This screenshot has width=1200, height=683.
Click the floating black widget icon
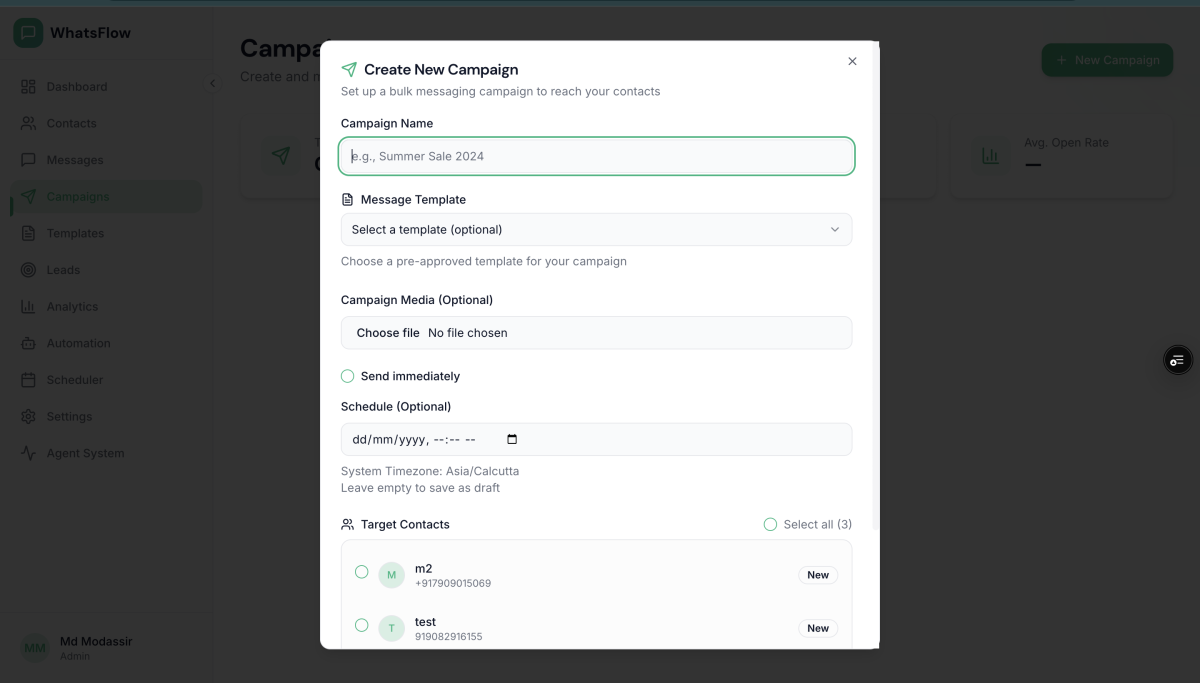pos(1177,360)
